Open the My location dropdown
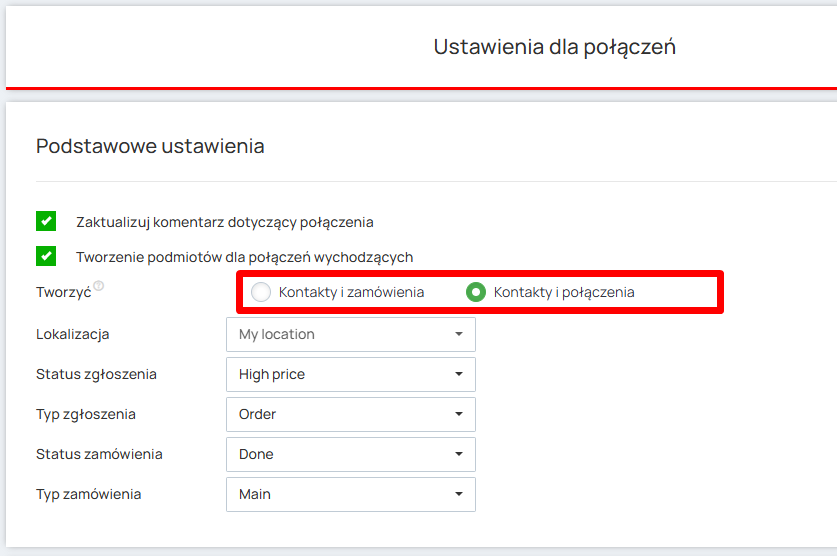 pos(351,334)
